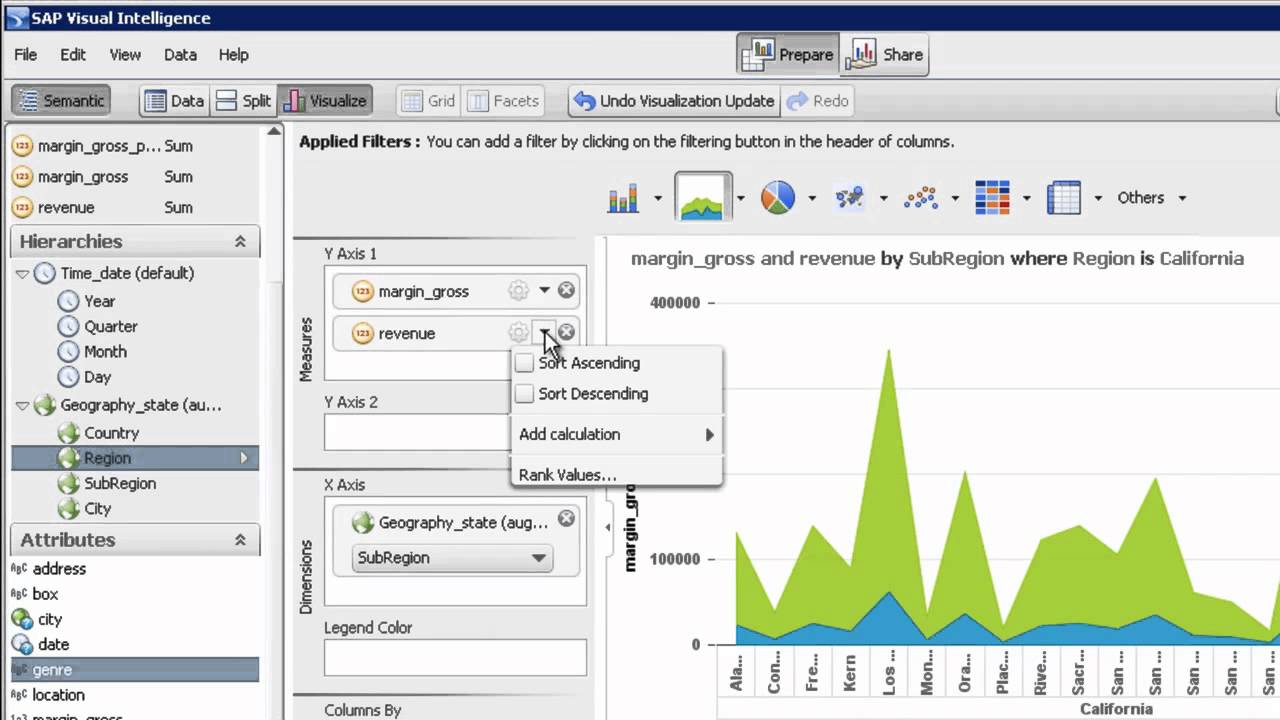This screenshot has width=1280, height=720.
Task: Collapse the Geography_state hierarchy tree
Action: coord(22,405)
